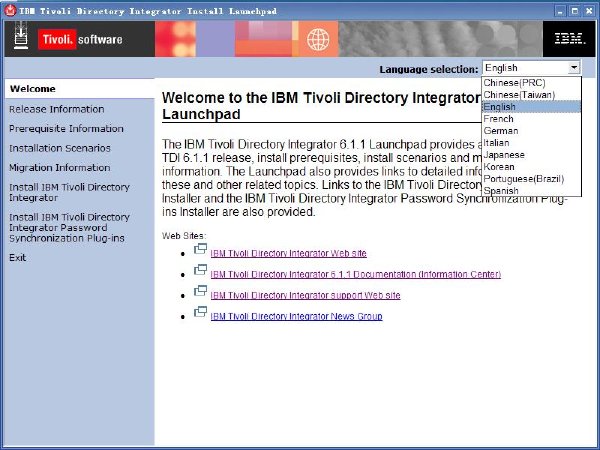
Task: Click new-window icon beside News Group link
Action: click(x=201, y=312)
